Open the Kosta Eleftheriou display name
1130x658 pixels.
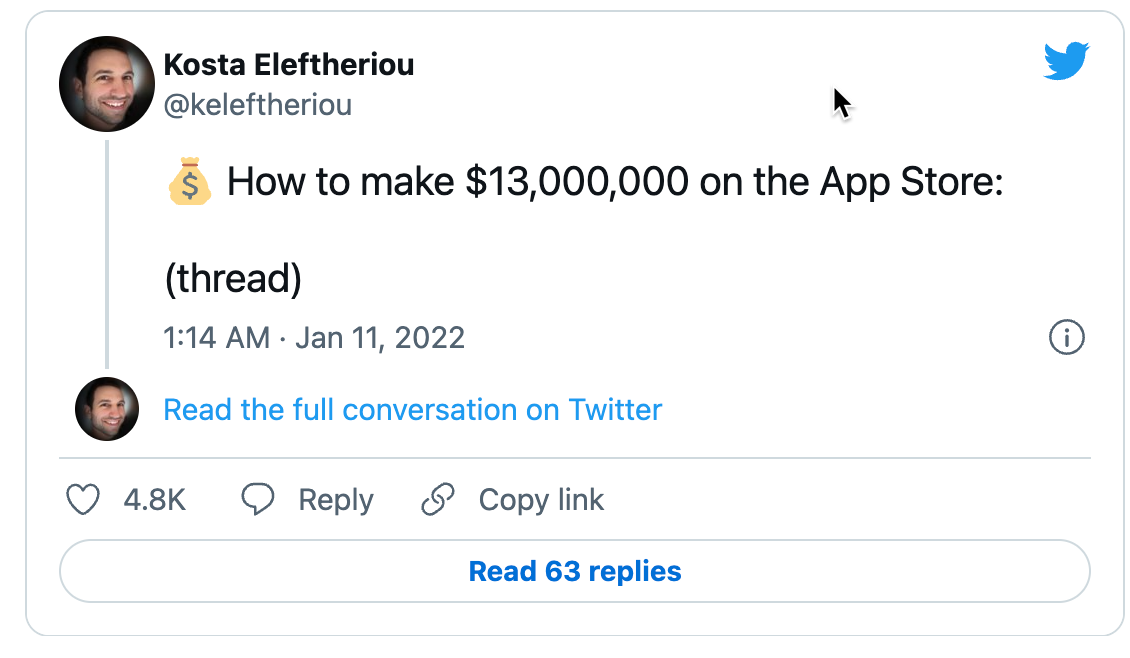tap(288, 65)
